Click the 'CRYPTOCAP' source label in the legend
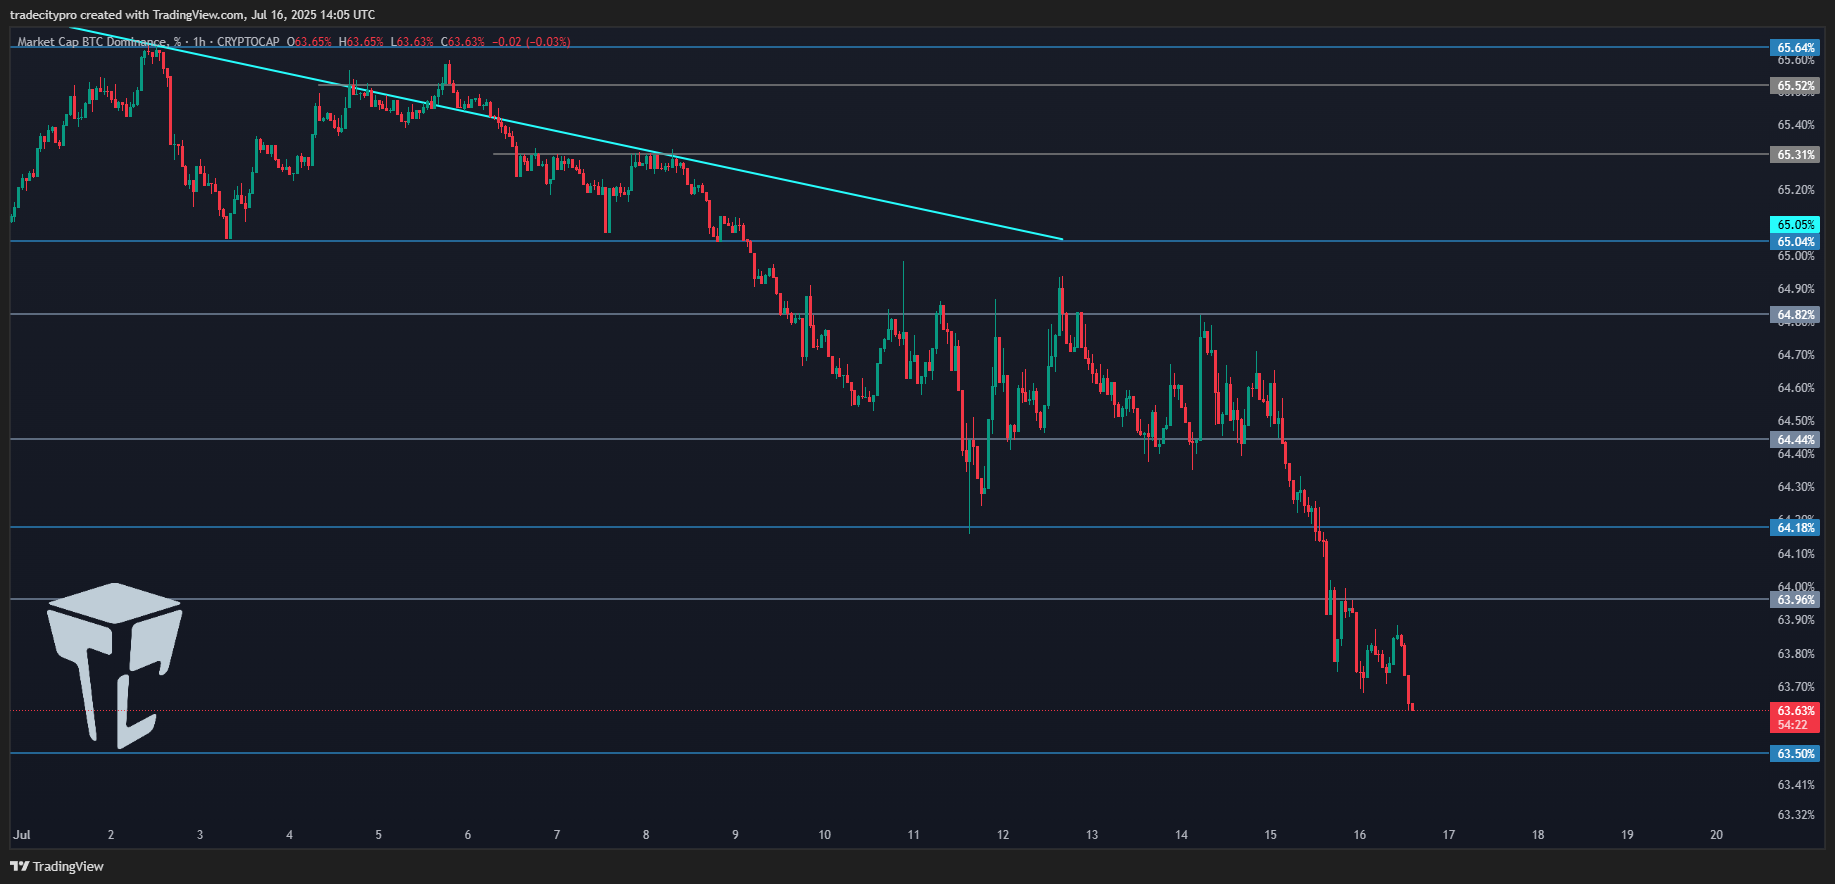 pos(248,42)
